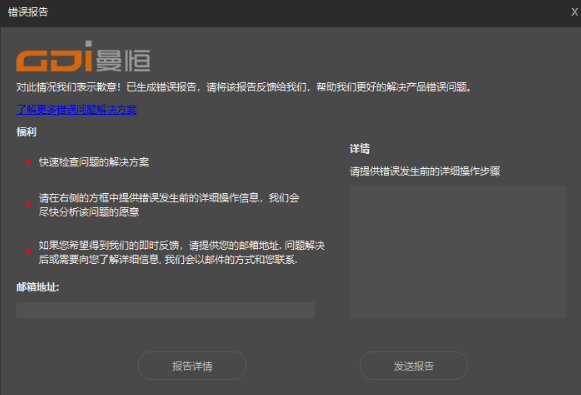Click into the 详情 operation steps text area
Viewport: 581px width, 395px height.
[458, 252]
